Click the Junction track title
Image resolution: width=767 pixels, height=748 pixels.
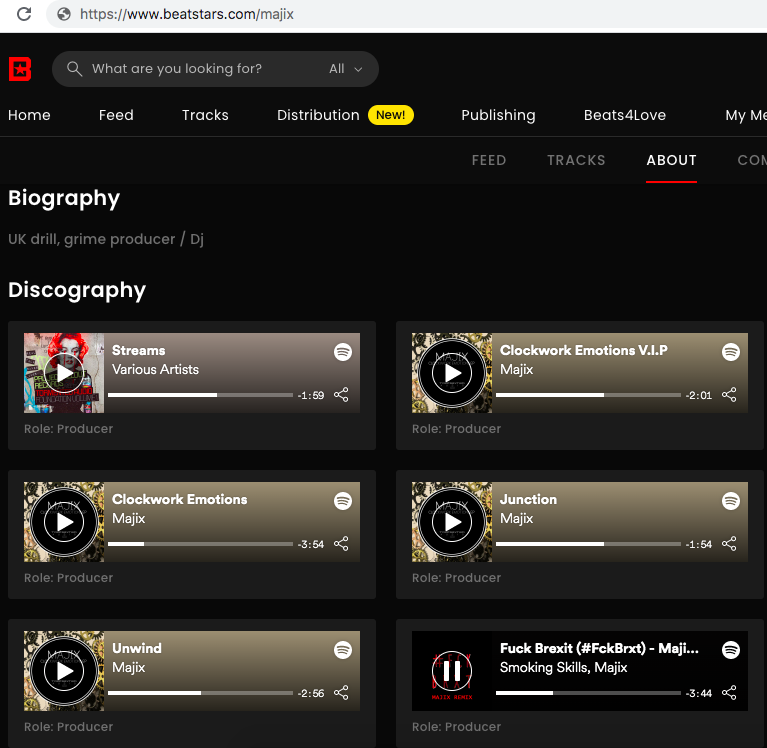click(x=528, y=499)
